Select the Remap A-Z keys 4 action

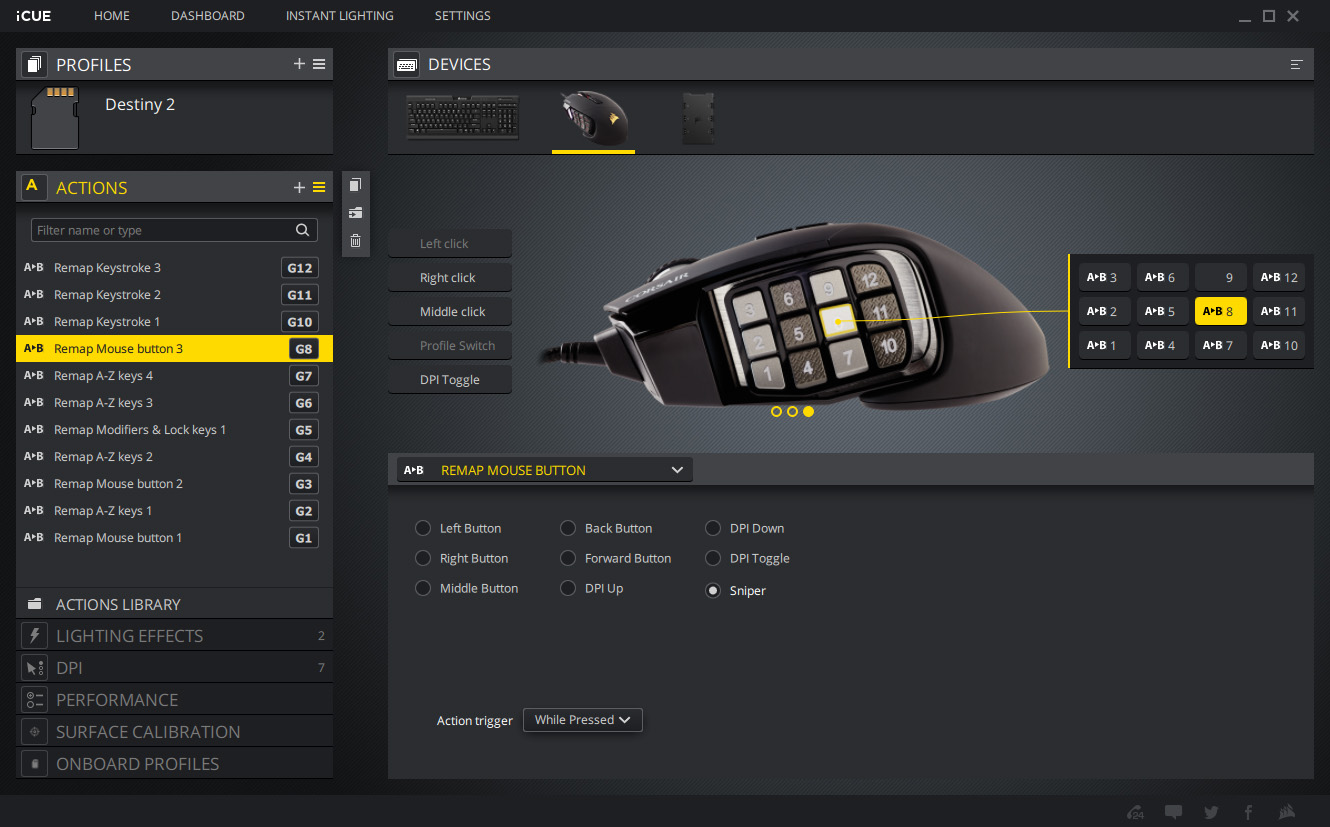pos(174,376)
